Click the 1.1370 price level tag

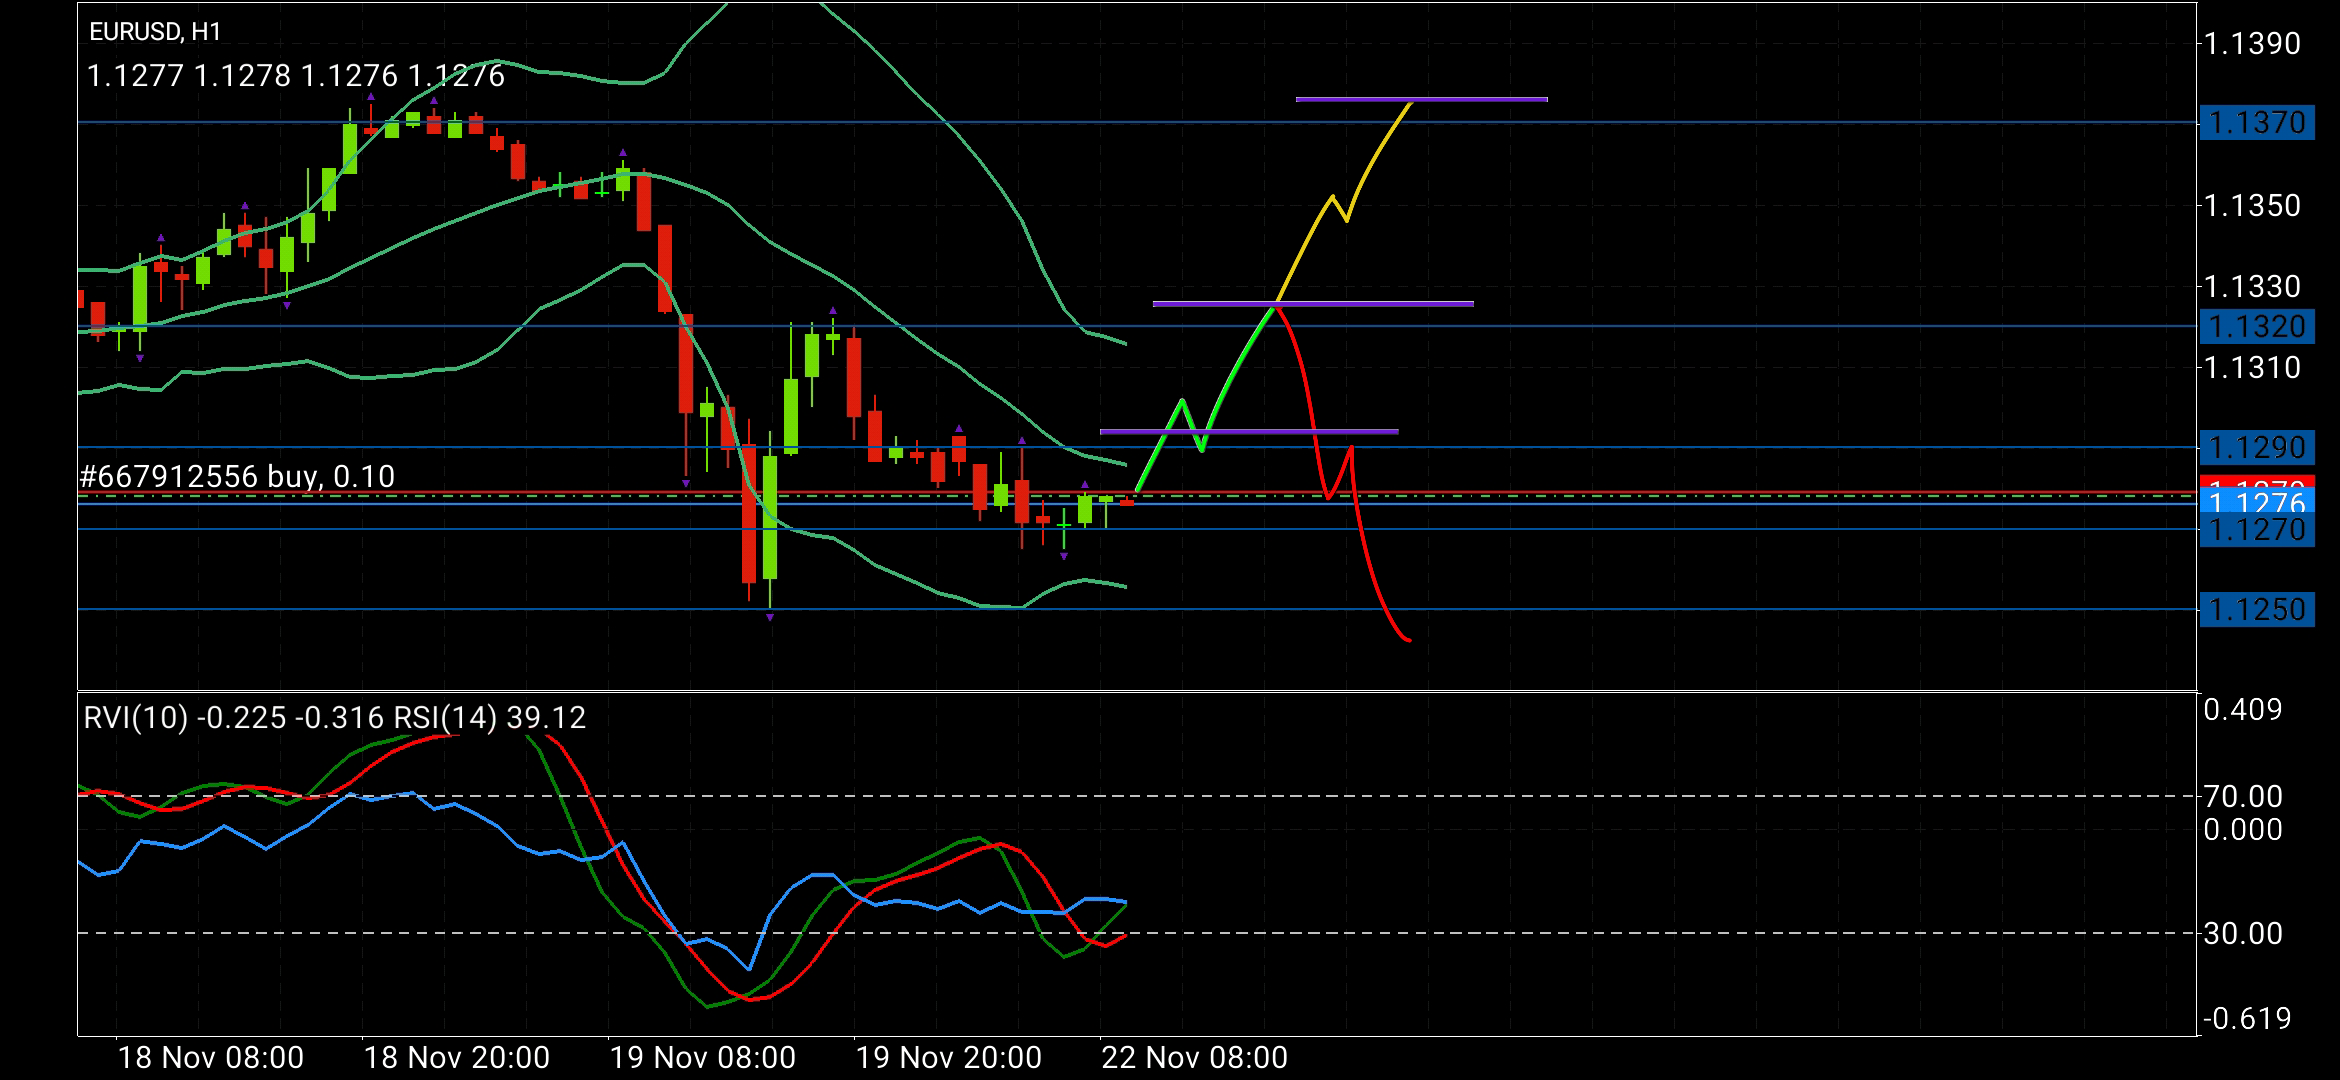2257,123
